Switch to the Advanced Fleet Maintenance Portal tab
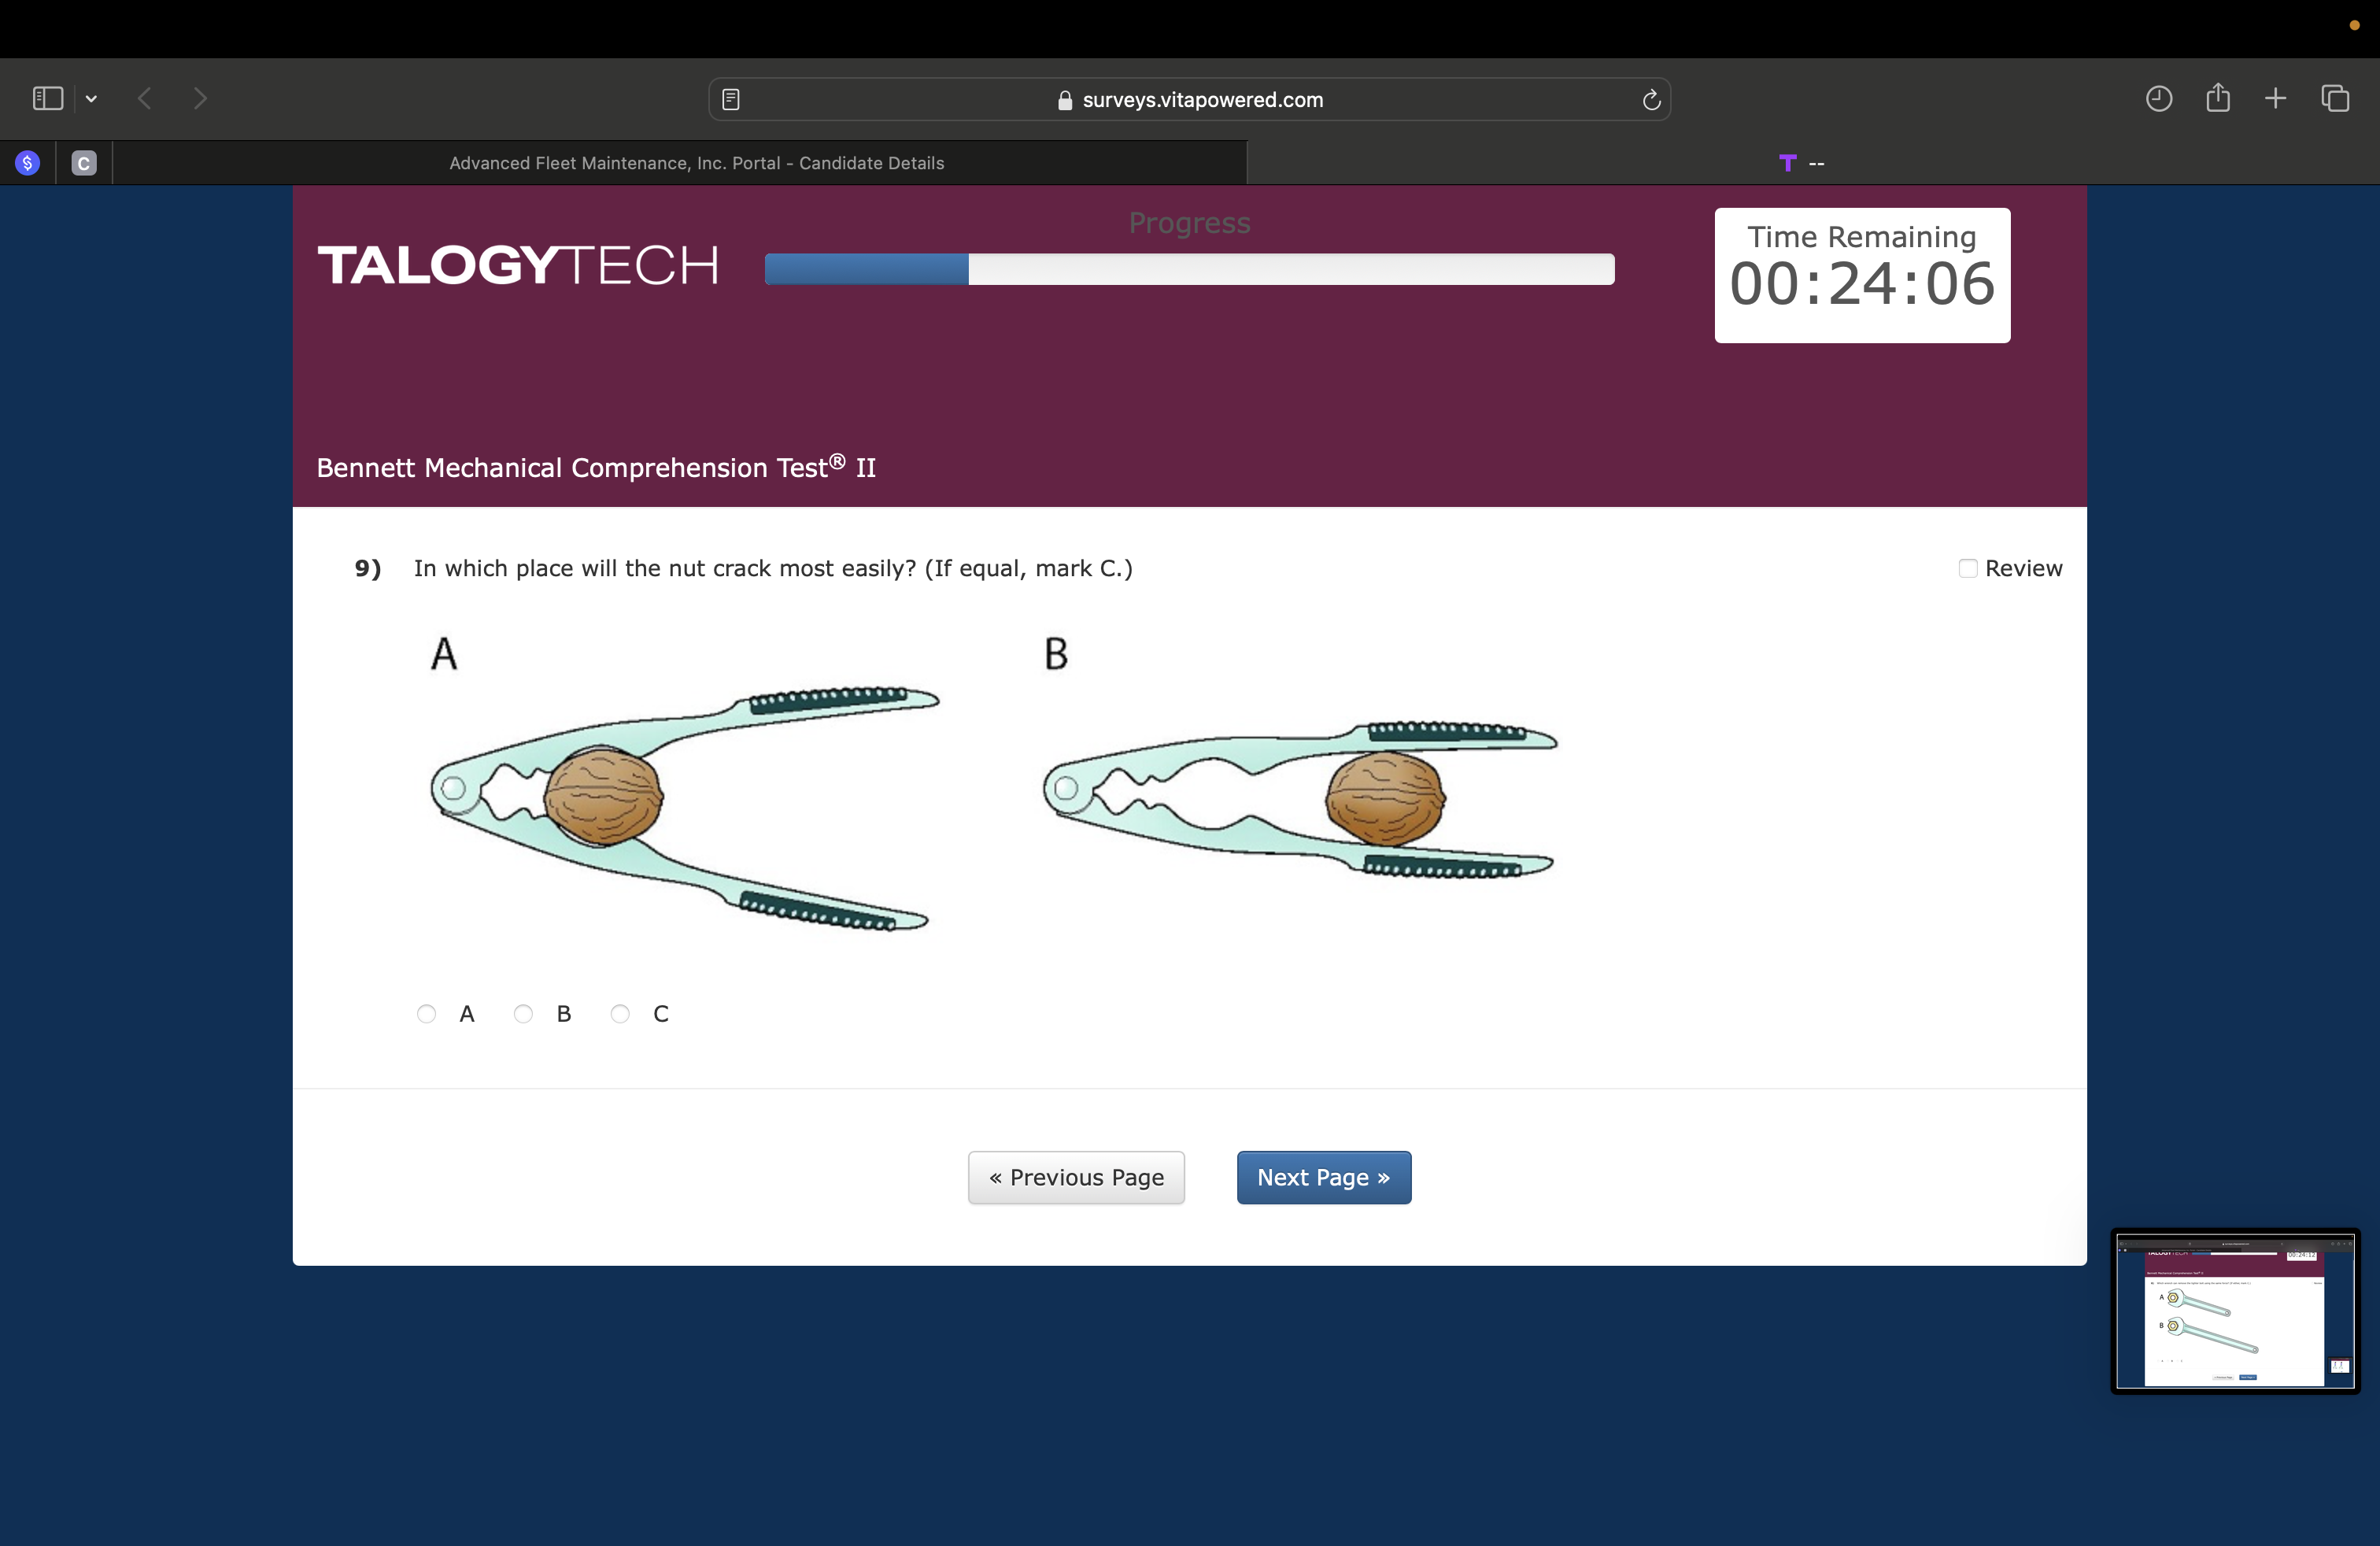The height and width of the screenshot is (1546, 2380). tap(696, 163)
